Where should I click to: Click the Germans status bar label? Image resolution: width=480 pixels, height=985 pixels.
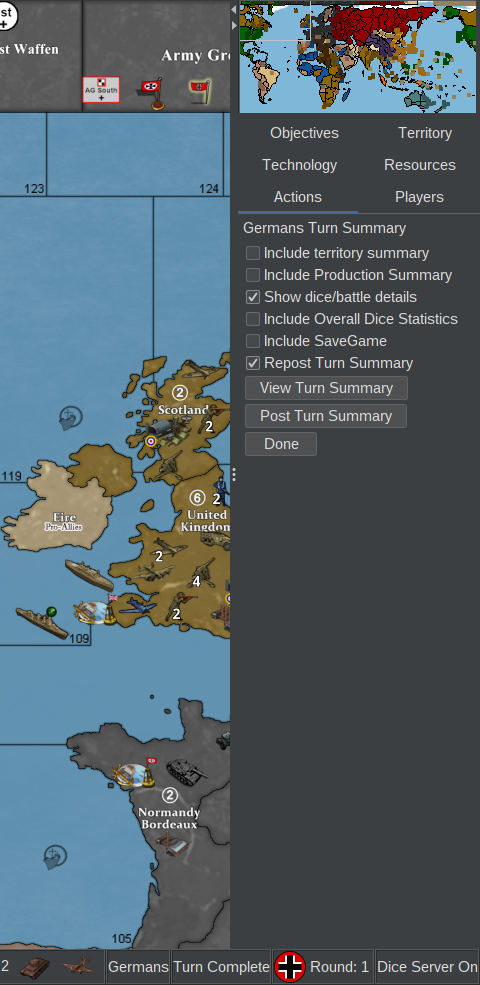click(x=138, y=967)
